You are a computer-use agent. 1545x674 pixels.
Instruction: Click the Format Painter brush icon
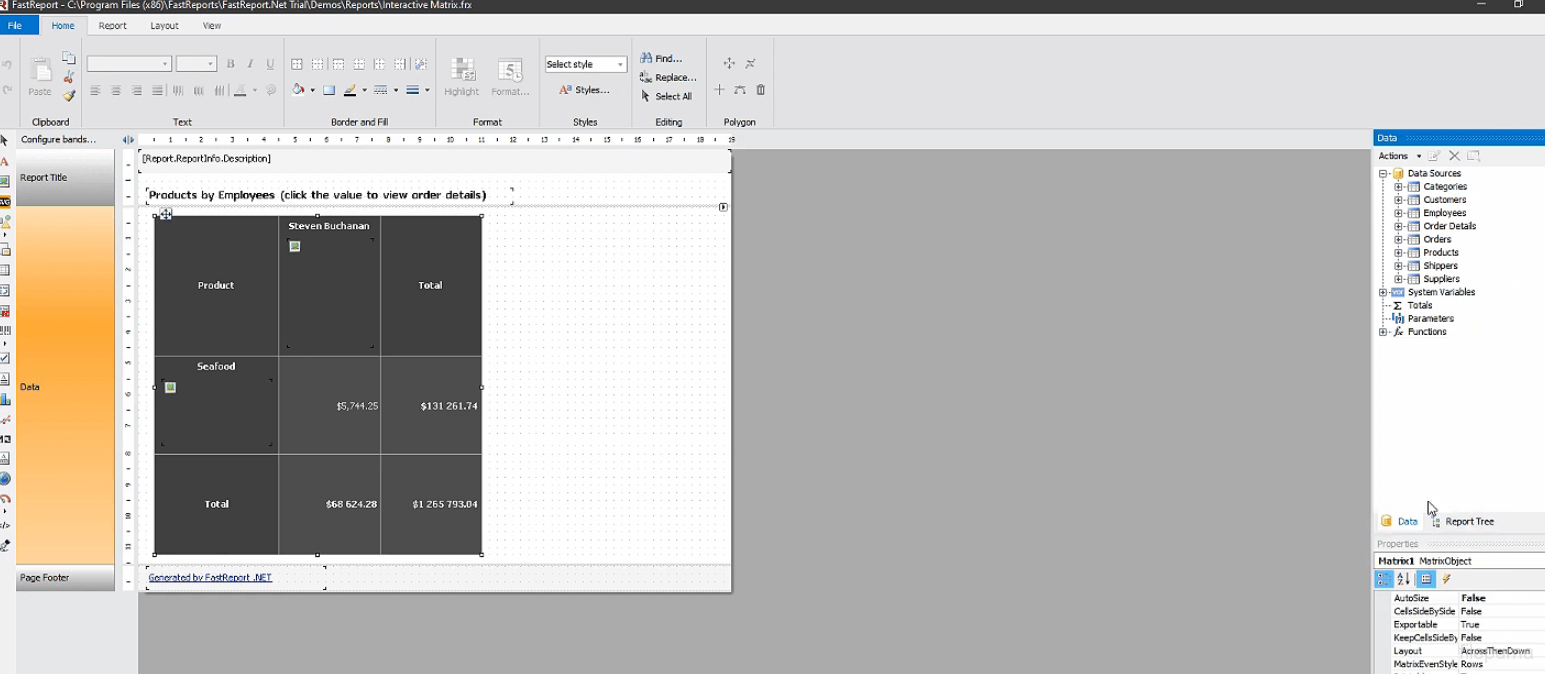(x=69, y=96)
